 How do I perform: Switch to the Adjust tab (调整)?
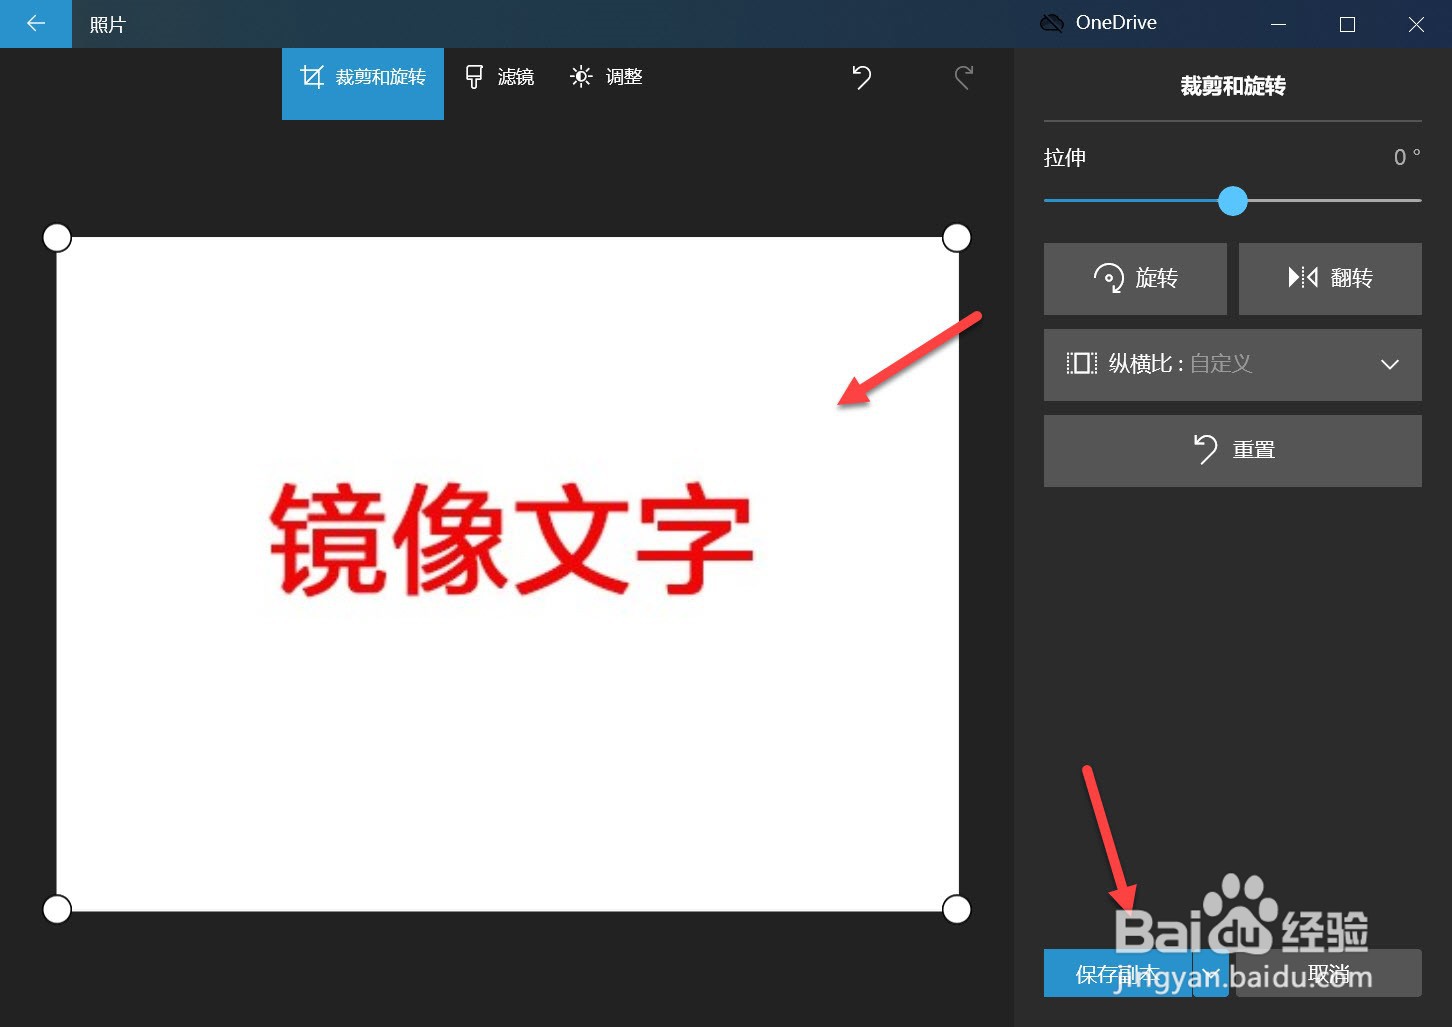[x=606, y=77]
